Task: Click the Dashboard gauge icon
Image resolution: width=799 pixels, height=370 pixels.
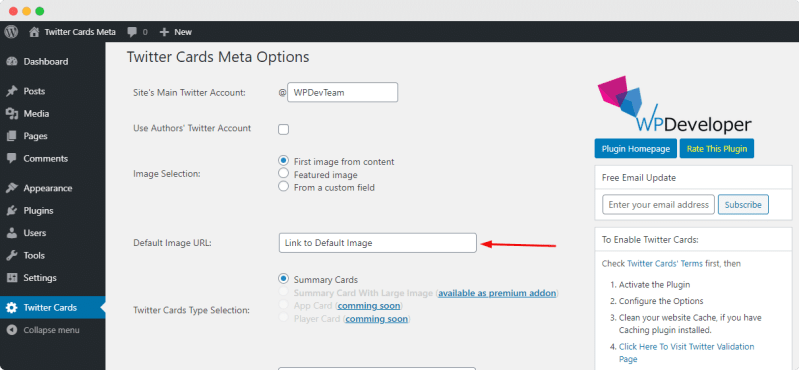Action: [12, 62]
